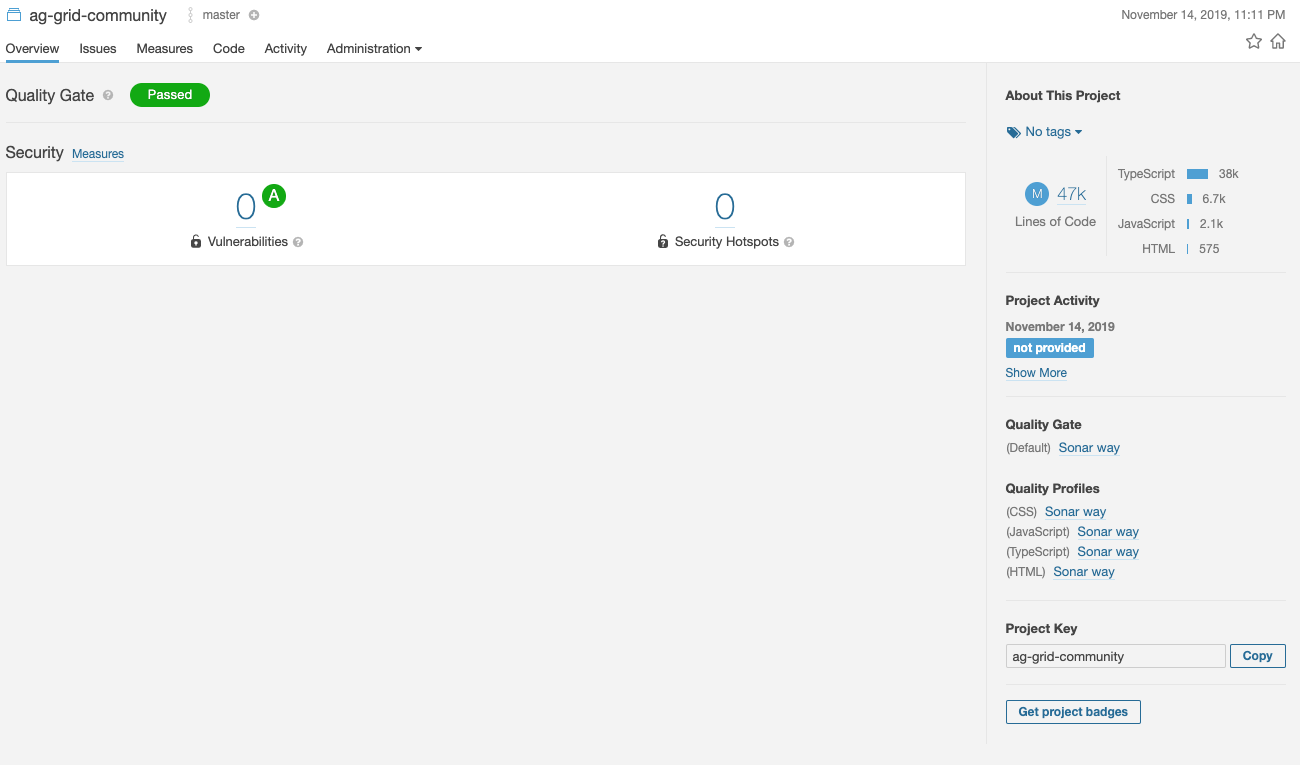Open the 0 Security Hotspots count link
Viewport: 1300px width, 765px height.
click(x=725, y=207)
